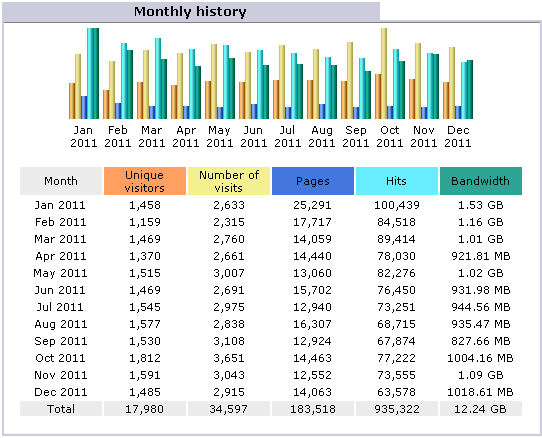Select the May 2011 row label

[x=60, y=273]
